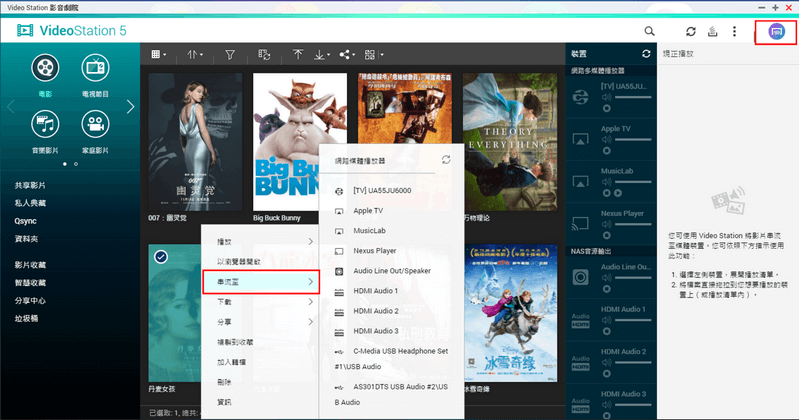The image size is (800, 420).
Task: Click the Nexus Player cast device icon
Action: pyautogui.click(x=581, y=224)
